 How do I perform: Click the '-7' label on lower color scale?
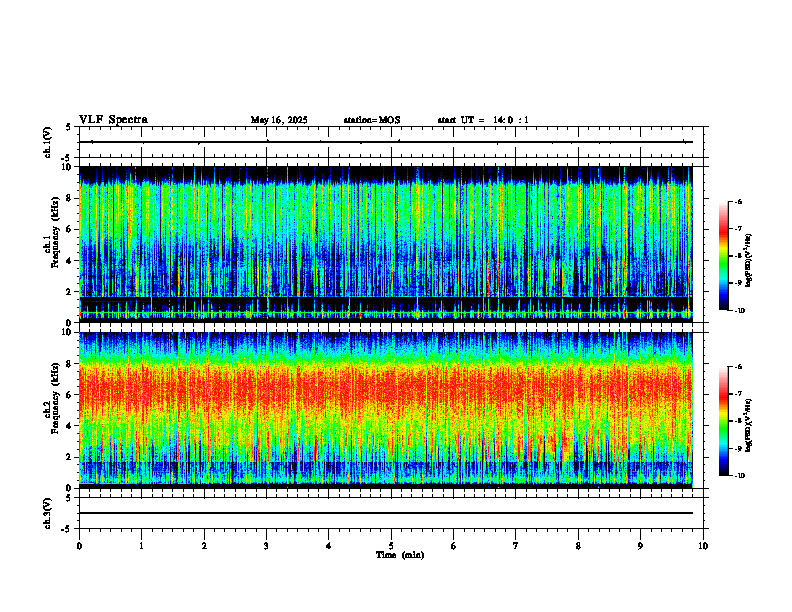(738, 394)
